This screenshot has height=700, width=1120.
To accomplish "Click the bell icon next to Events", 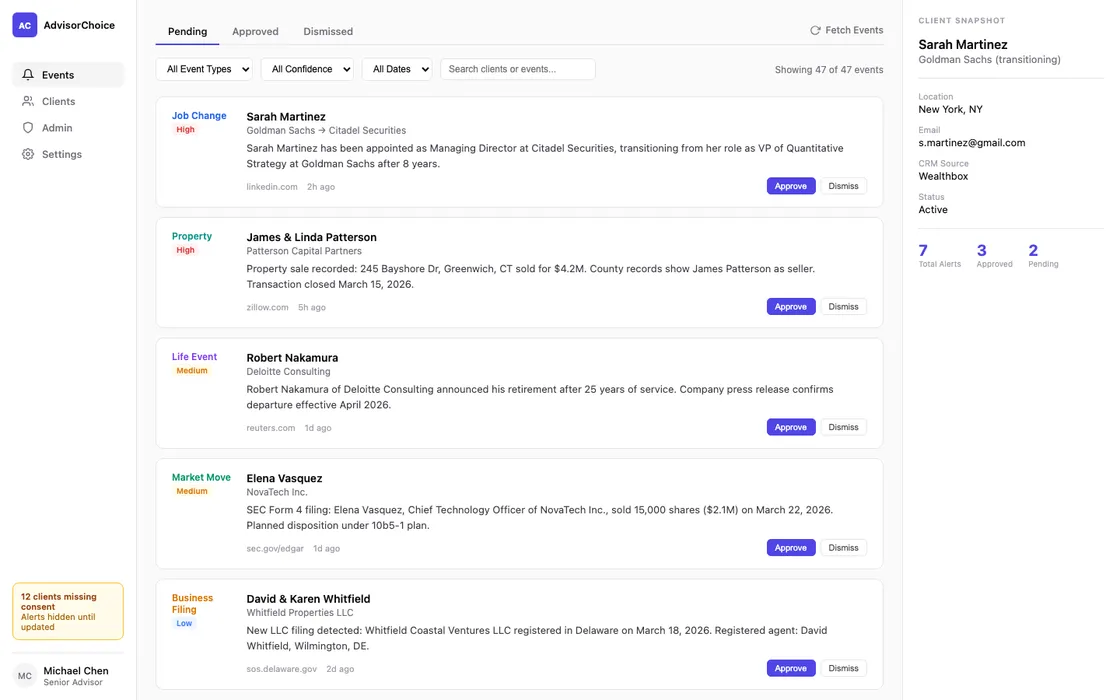I will pos(28,75).
